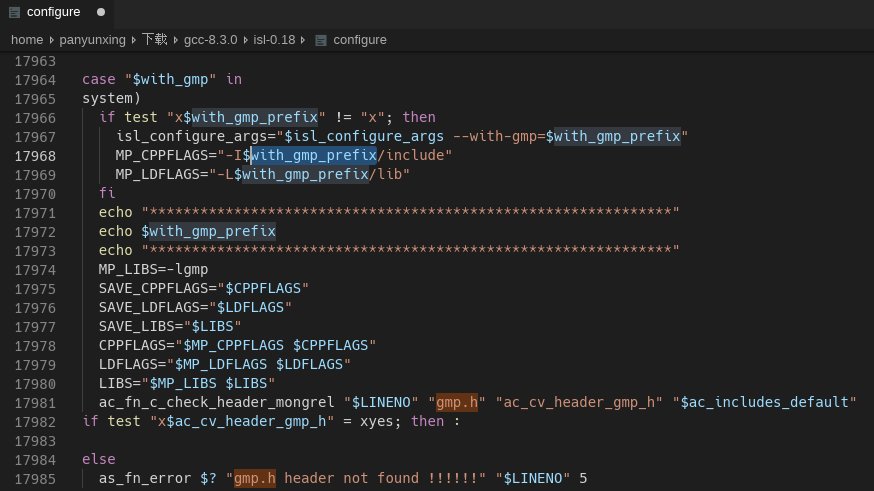Click line number 17970
The image size is (874, 491).
click(x=35, y=194)
